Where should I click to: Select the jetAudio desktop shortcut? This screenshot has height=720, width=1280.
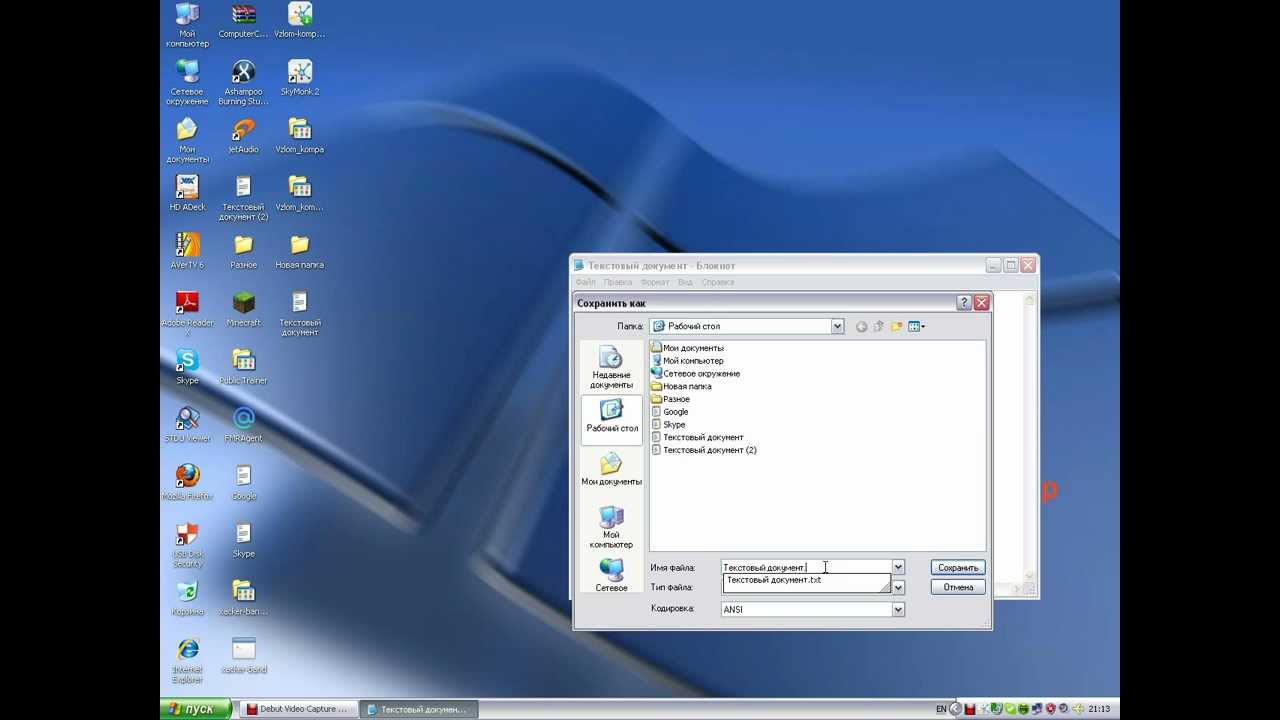[243, 137]
